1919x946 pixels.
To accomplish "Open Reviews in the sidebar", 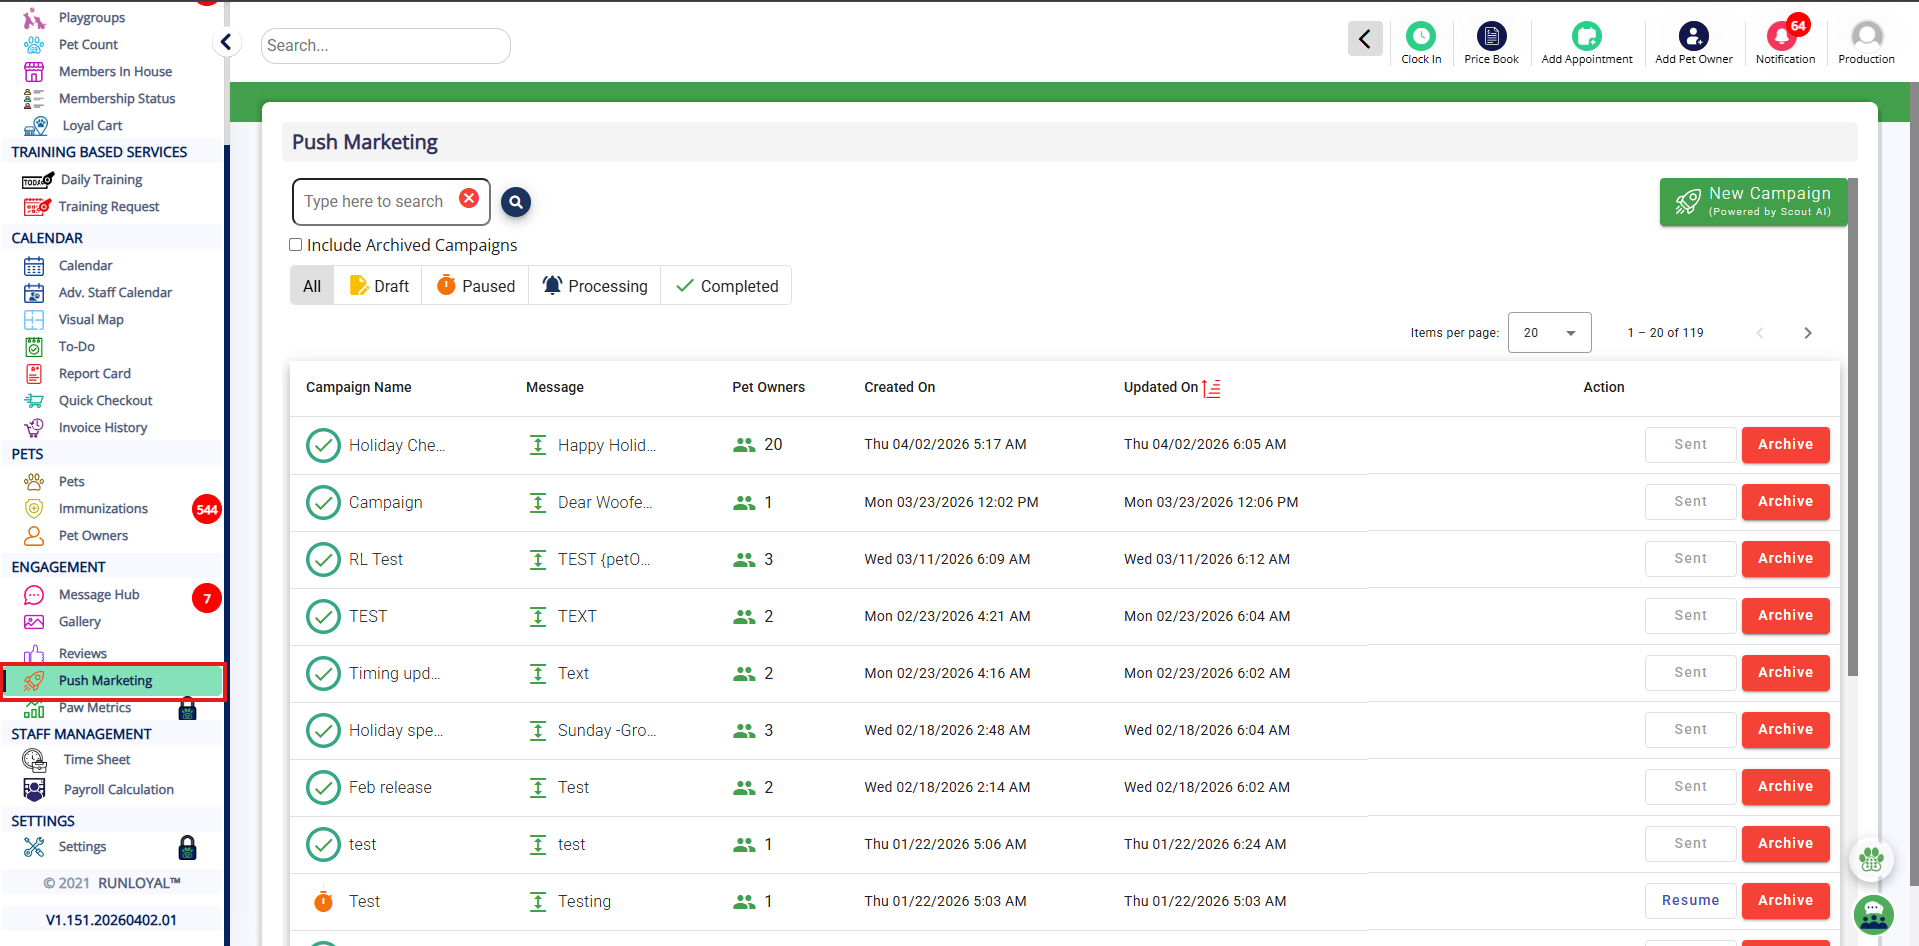I will click(x=82, y=654).
